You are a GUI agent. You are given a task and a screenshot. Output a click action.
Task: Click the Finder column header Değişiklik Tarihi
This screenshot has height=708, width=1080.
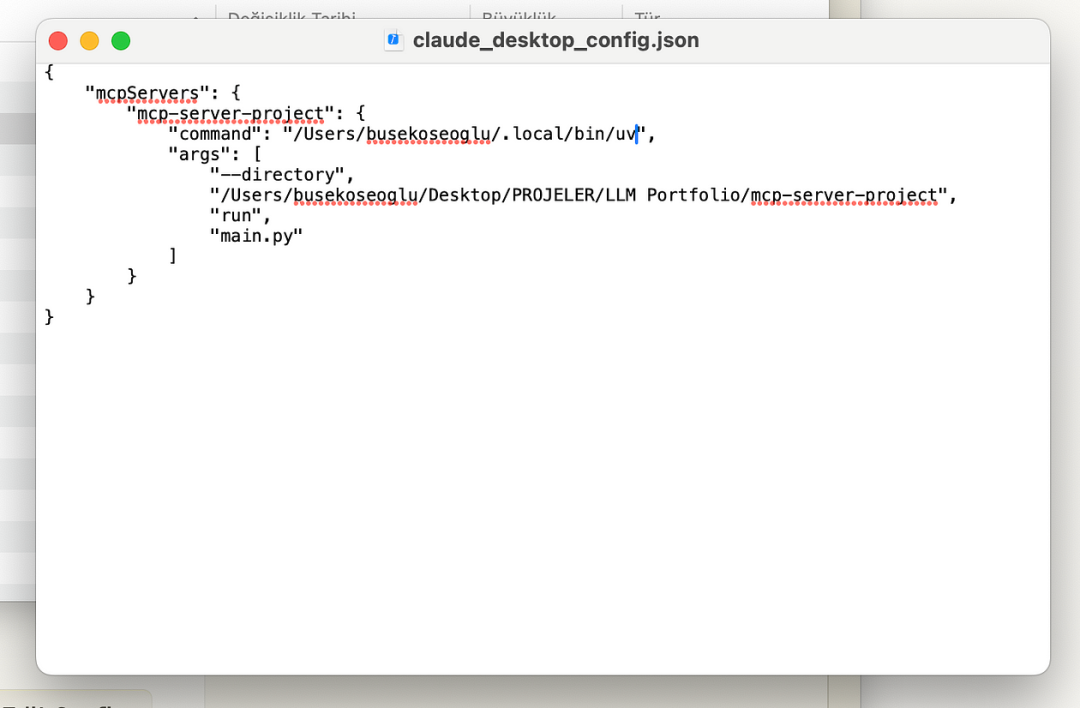[291, 14]
